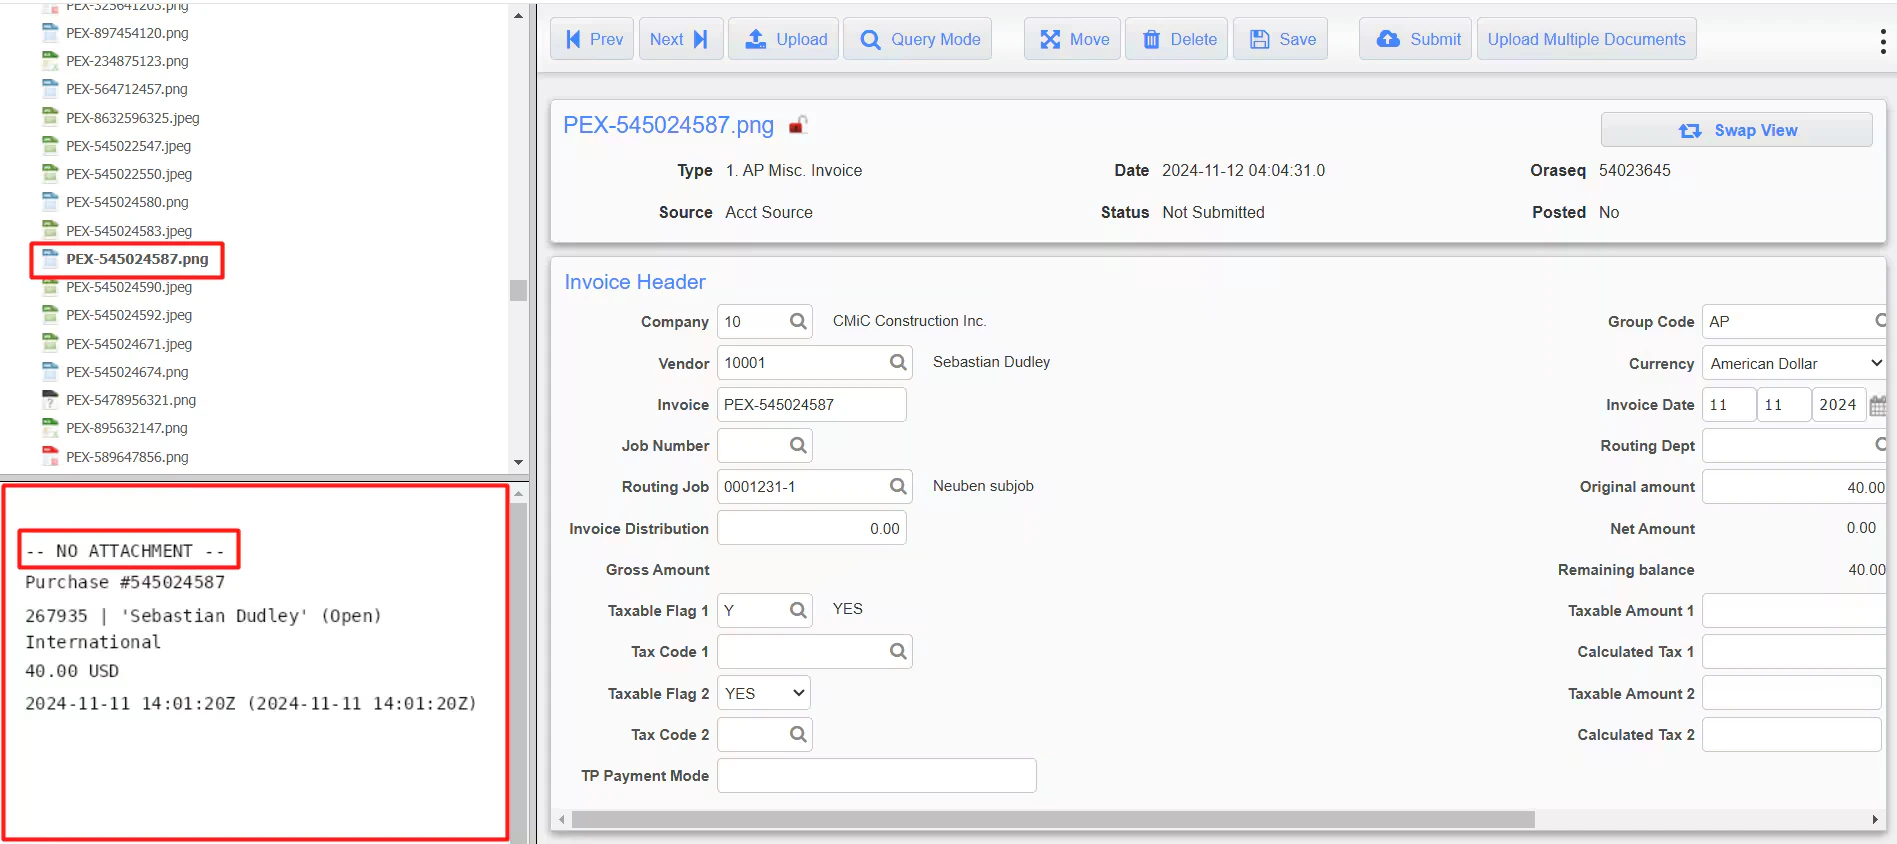Click the red lock icon beside file name
The height and width of the screenshot is (844, 1897).
pyautogui.click(x=797, y=125)
